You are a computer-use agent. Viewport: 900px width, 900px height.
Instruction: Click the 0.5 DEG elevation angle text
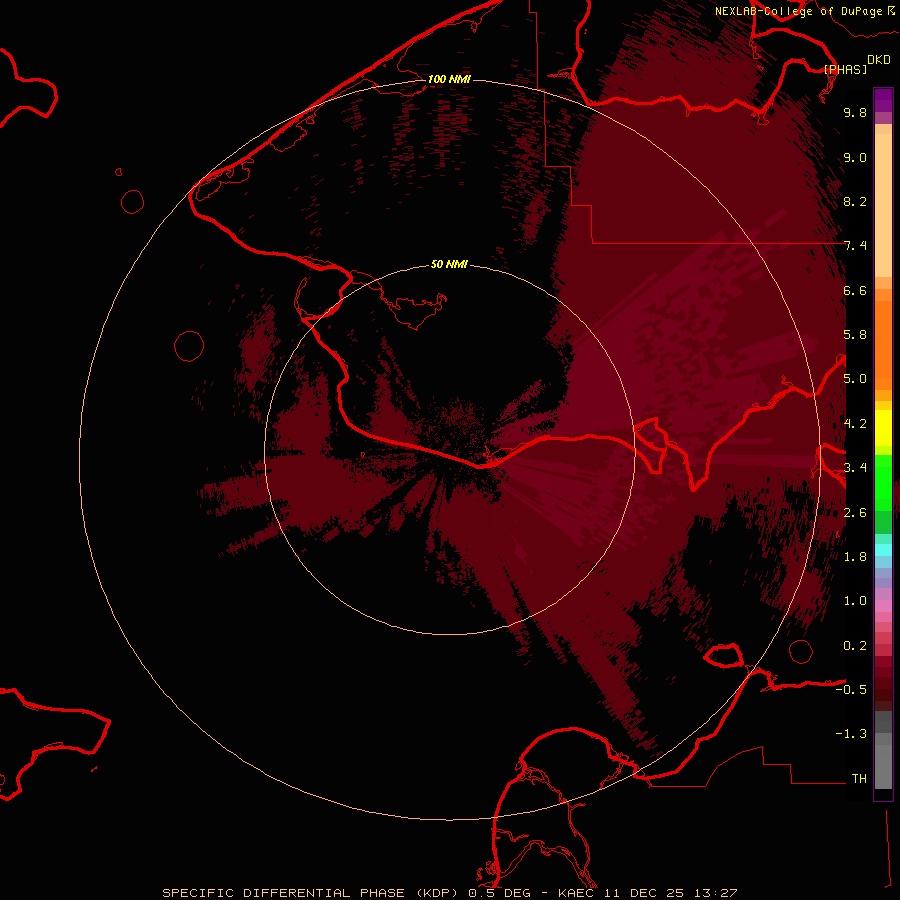click(500, 893)
